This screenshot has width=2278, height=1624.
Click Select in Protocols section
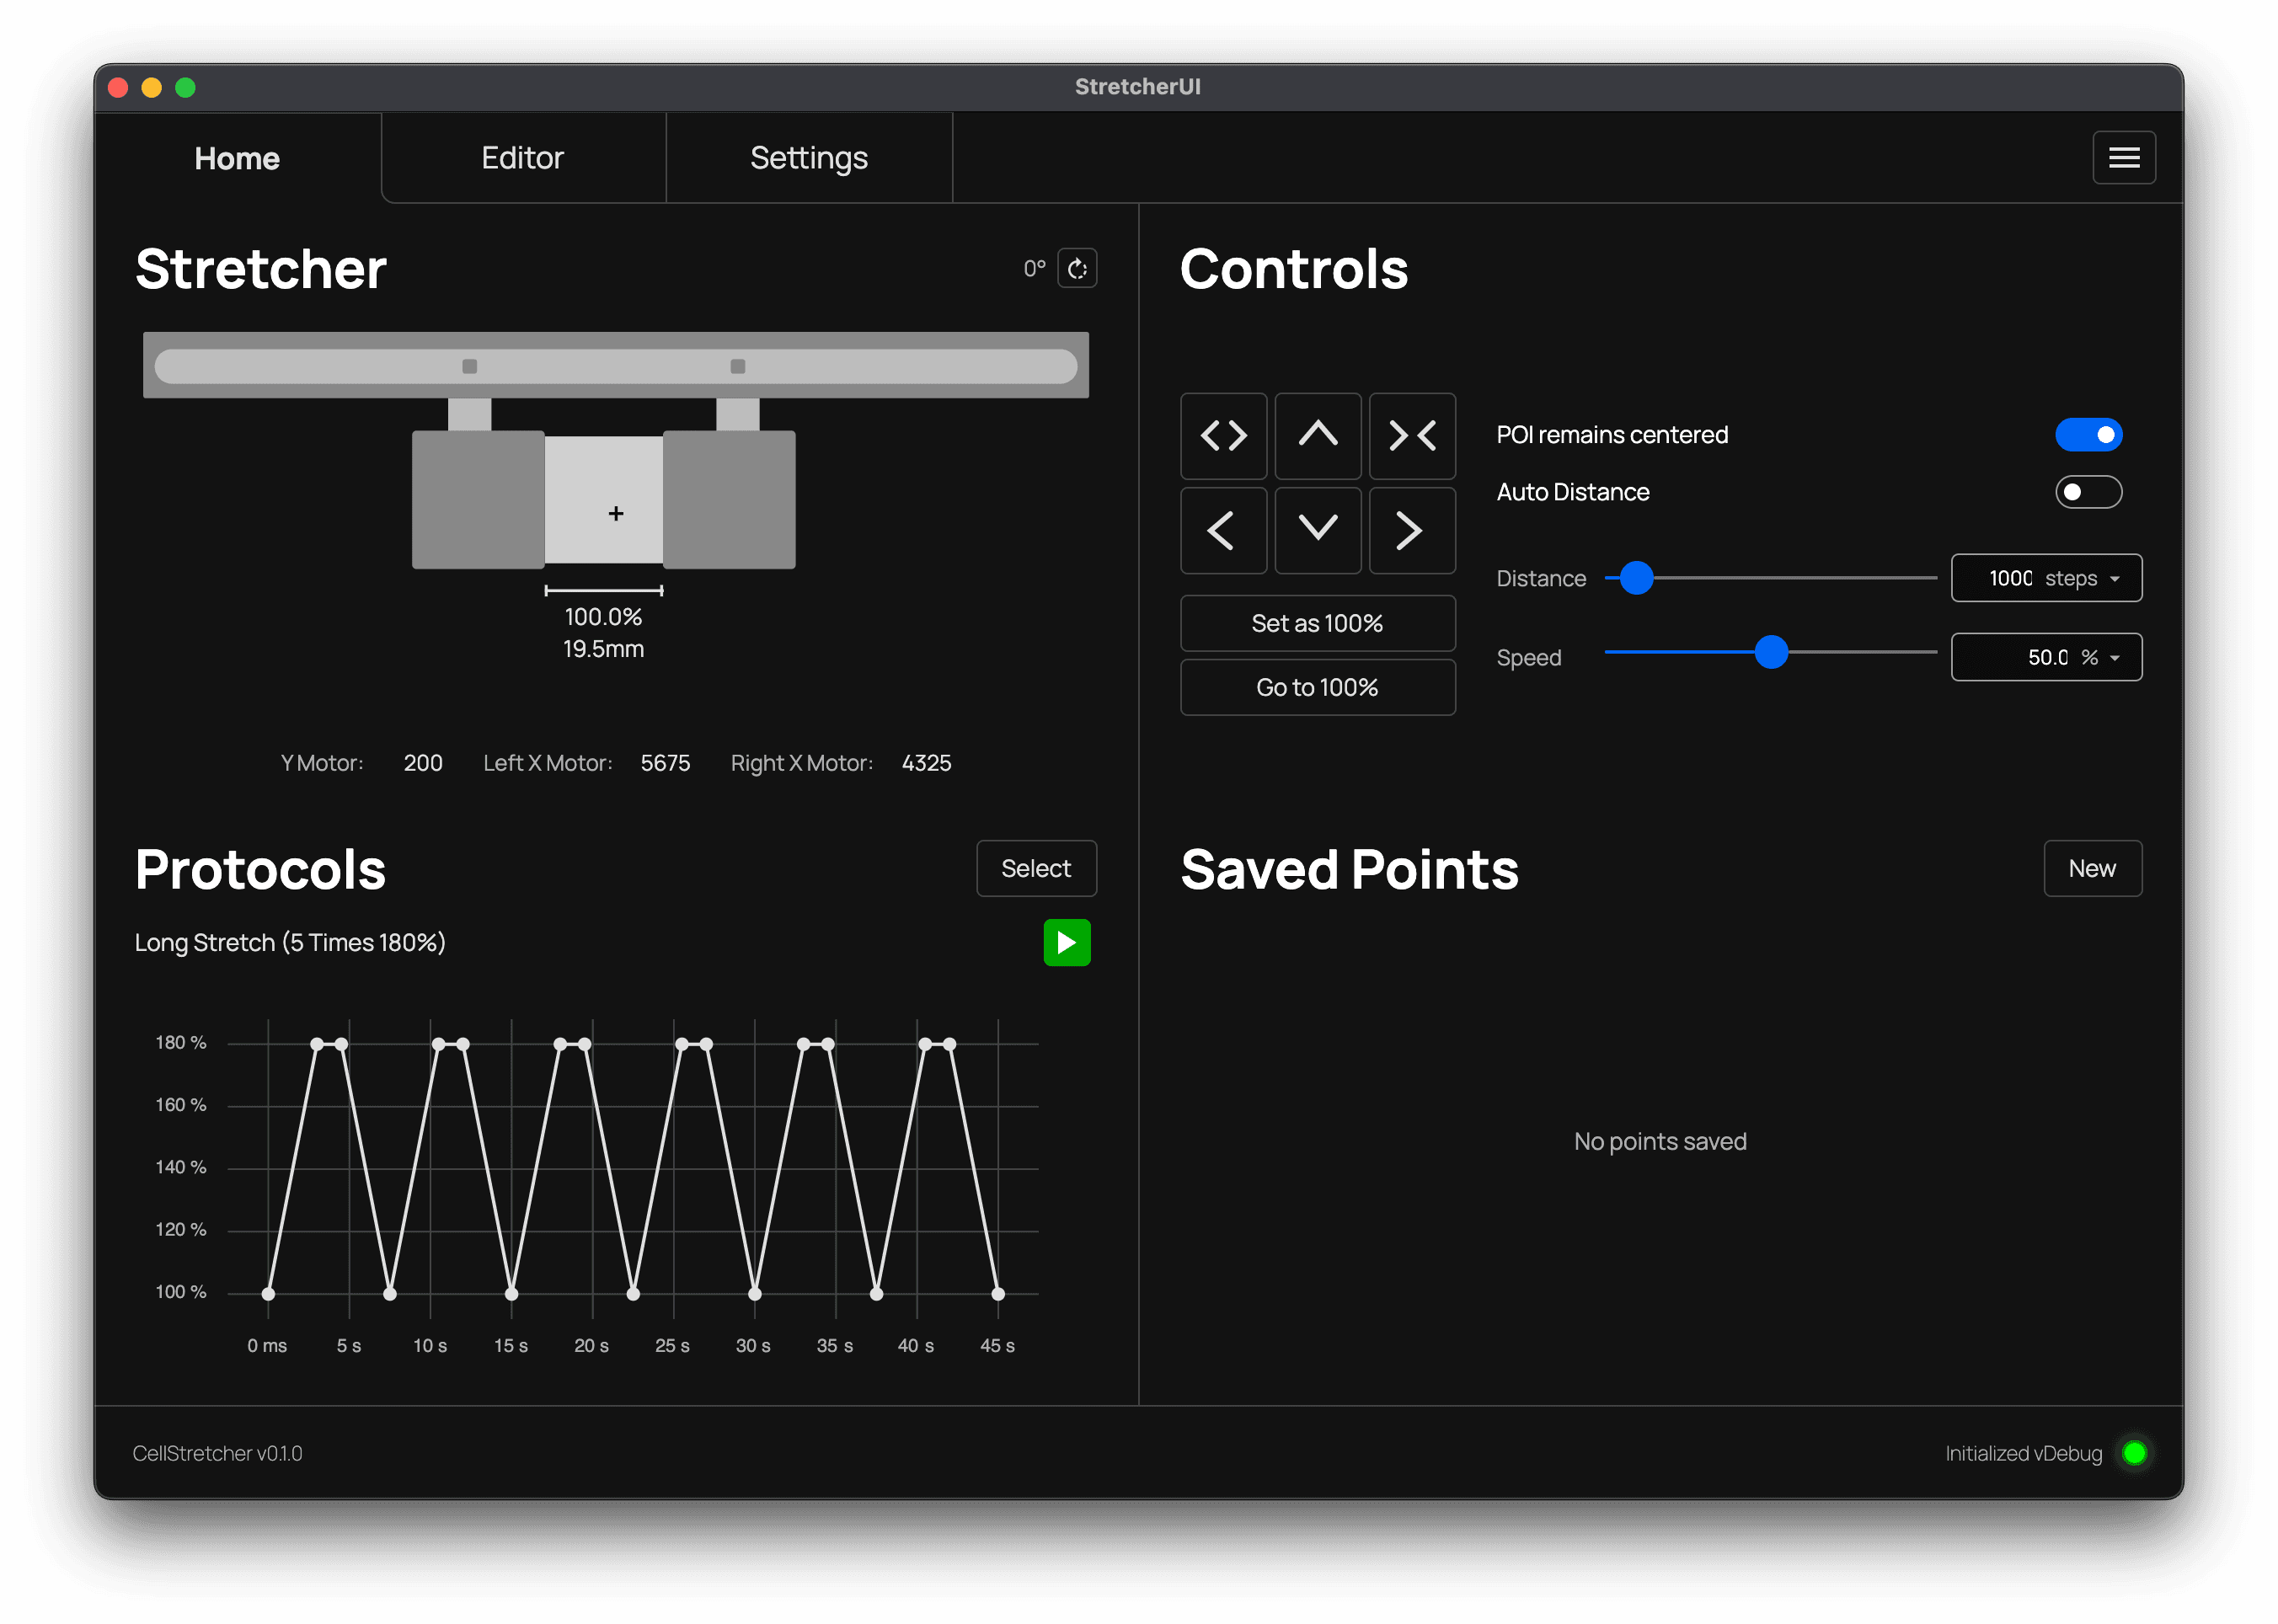point(1036,868)
